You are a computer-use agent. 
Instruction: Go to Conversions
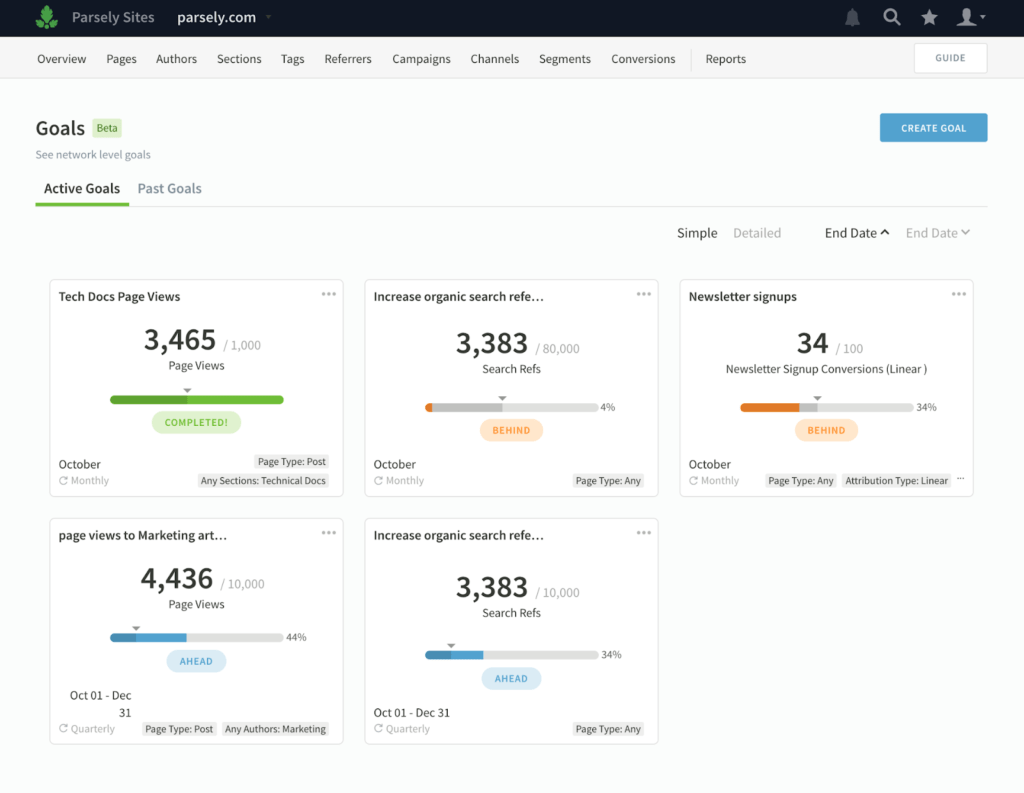(x=643, y=59)
